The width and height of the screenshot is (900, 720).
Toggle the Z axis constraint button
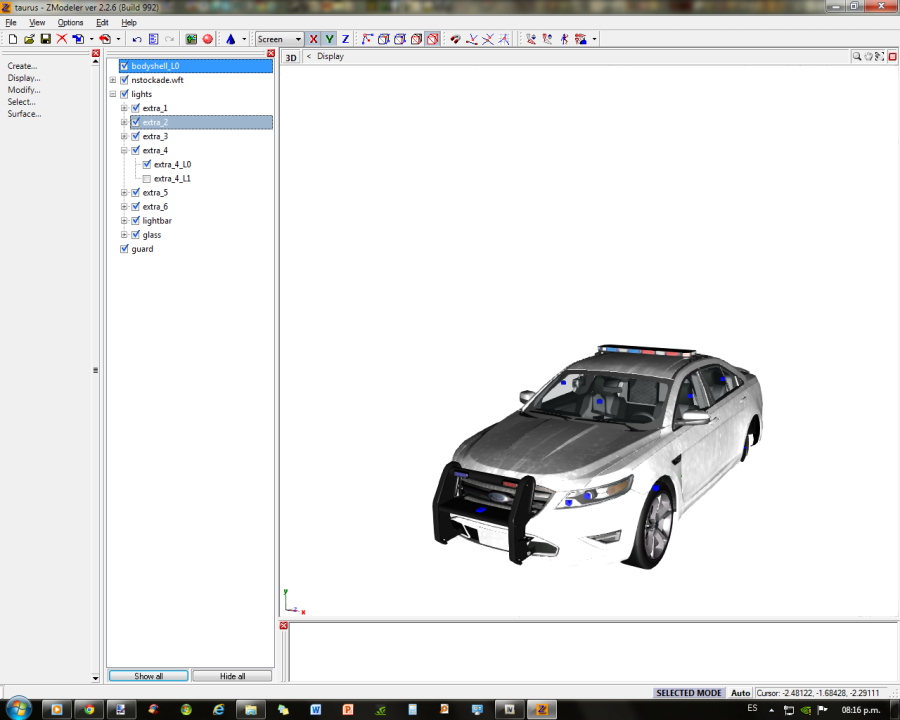point(345,39)
